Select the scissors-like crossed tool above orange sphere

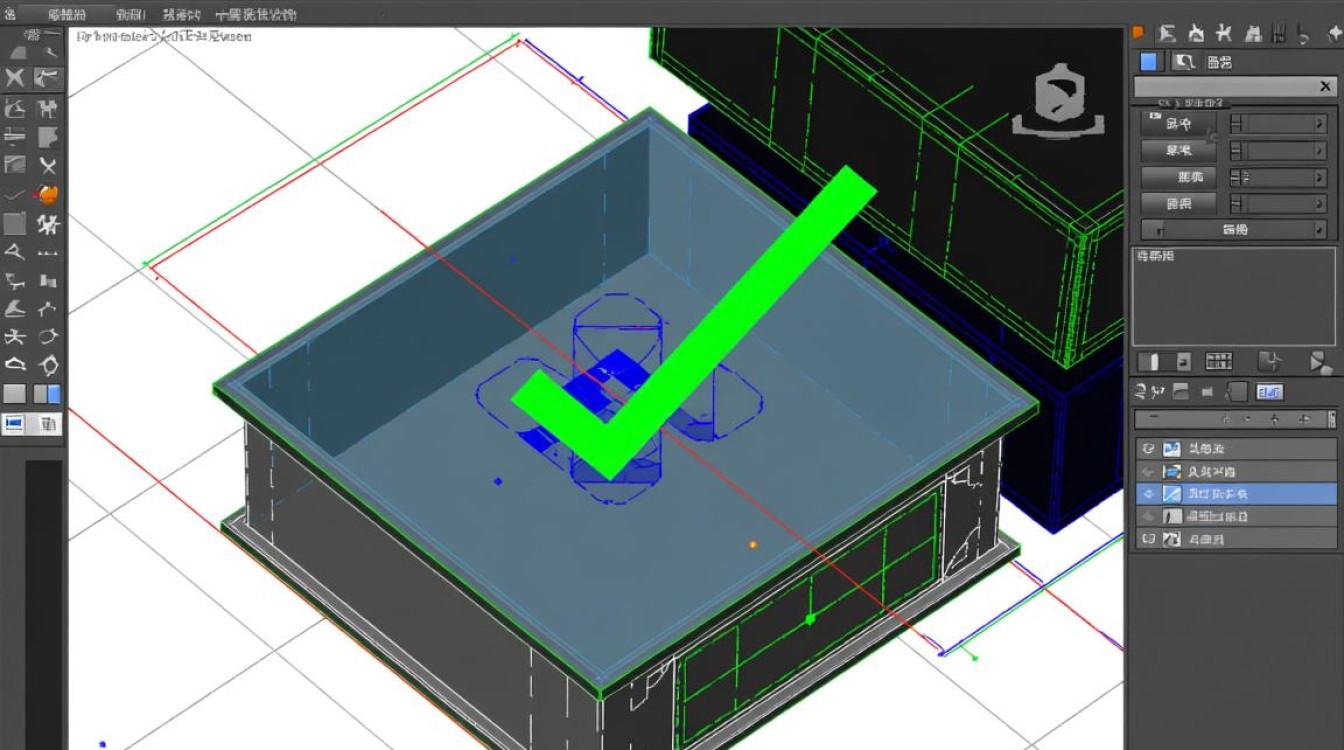point(47,165)
